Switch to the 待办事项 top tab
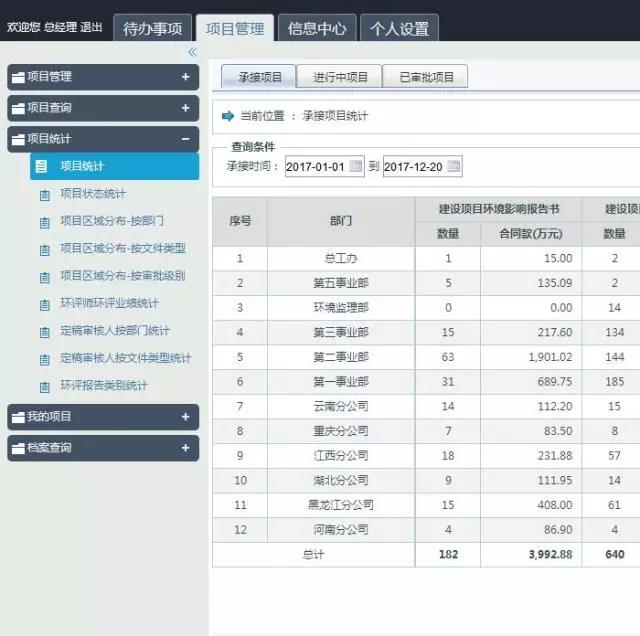The width and height of the screenshot is (640, 636). [x=152, y=29]
